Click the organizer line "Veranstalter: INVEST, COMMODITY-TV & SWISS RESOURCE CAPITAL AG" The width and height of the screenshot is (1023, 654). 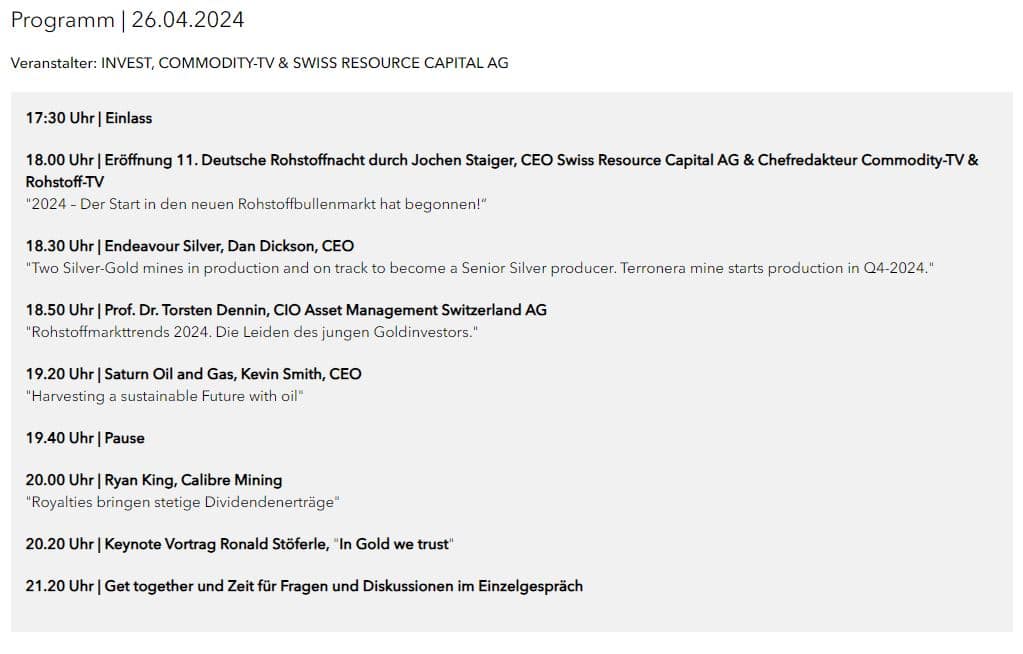coord(260,63)
